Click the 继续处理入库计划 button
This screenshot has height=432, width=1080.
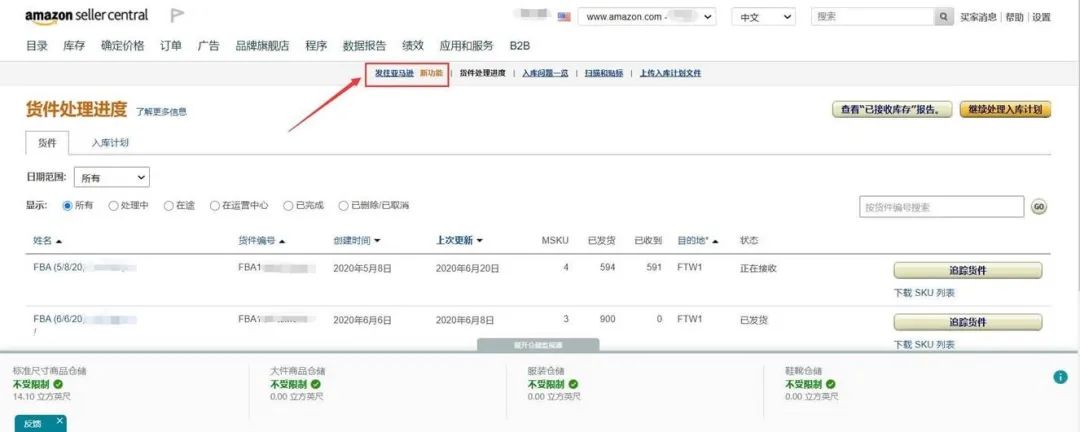1005,110
